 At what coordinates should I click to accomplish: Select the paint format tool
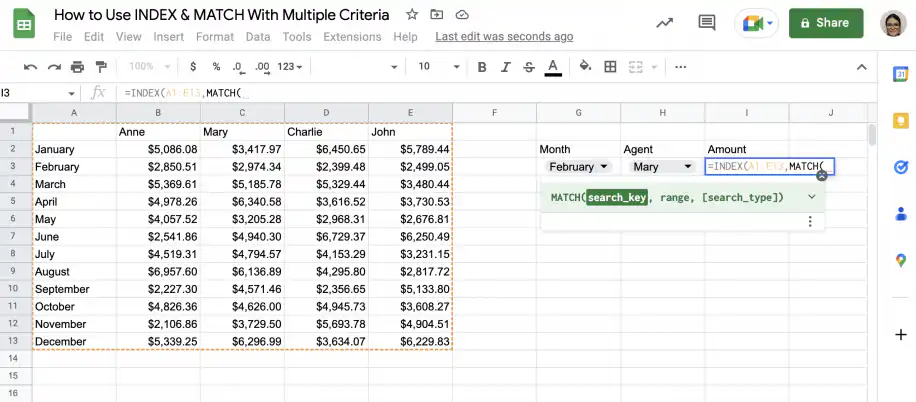pyautogui.click(x=101, y=67)
